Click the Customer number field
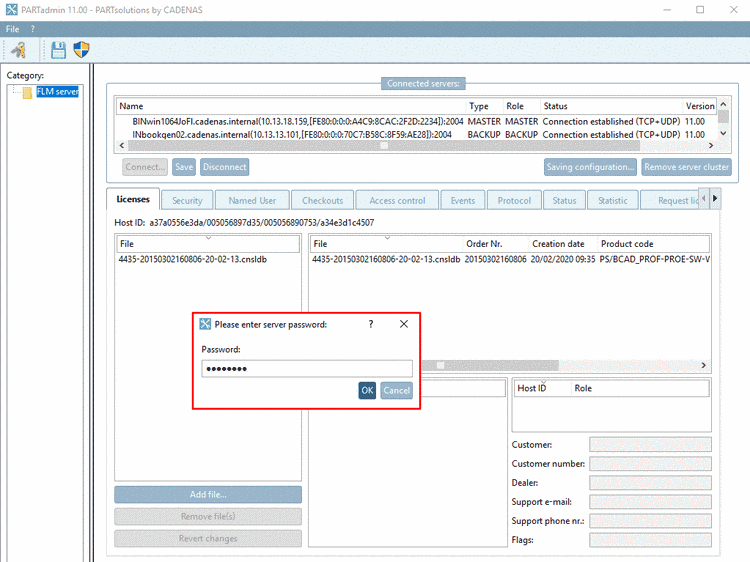This screenshot has width=750, height=562. pyautogui.click(x=651, y=463)
